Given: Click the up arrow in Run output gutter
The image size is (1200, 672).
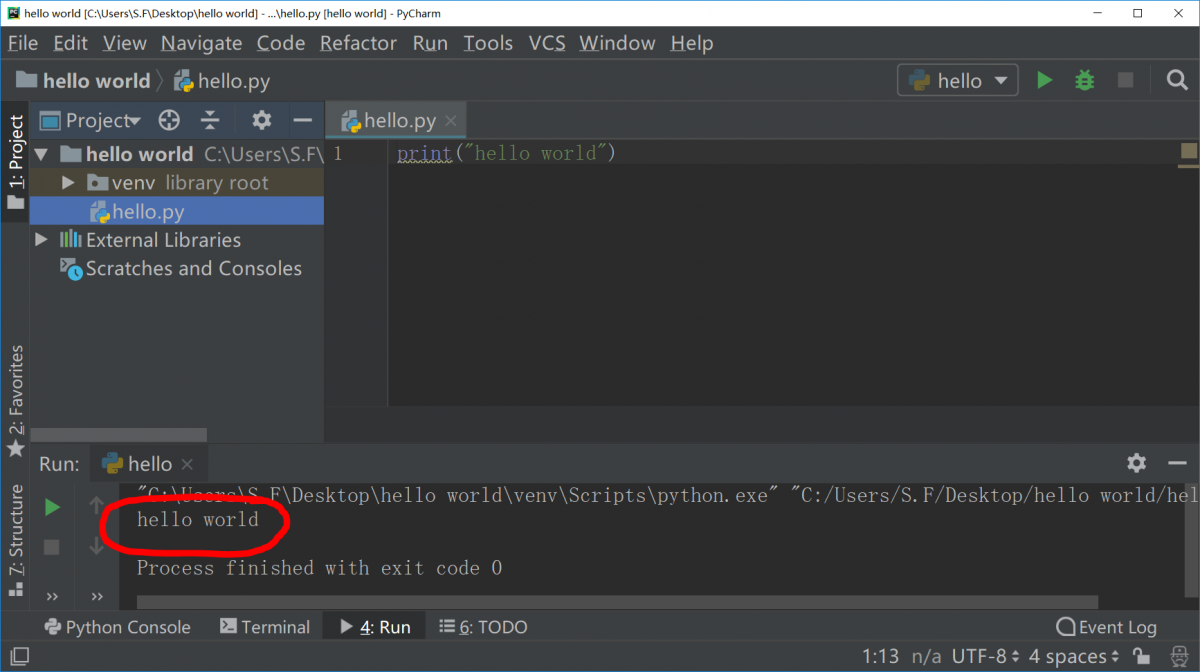Looking at the screenshot, I should tap(97, 506).
